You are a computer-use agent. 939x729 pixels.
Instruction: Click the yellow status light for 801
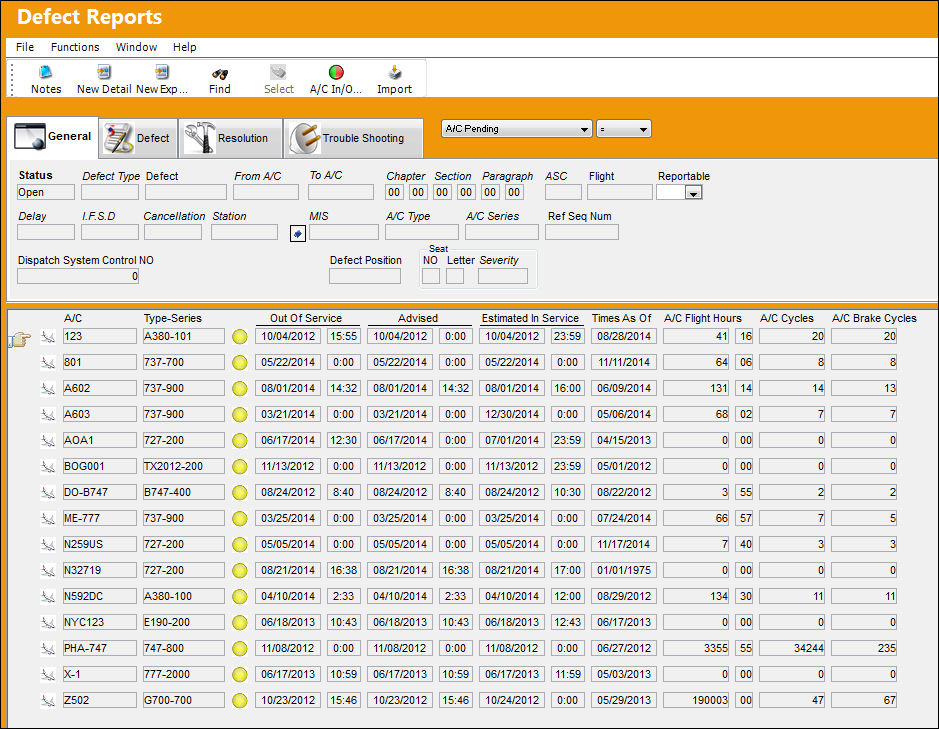click(x=240, y=363)
